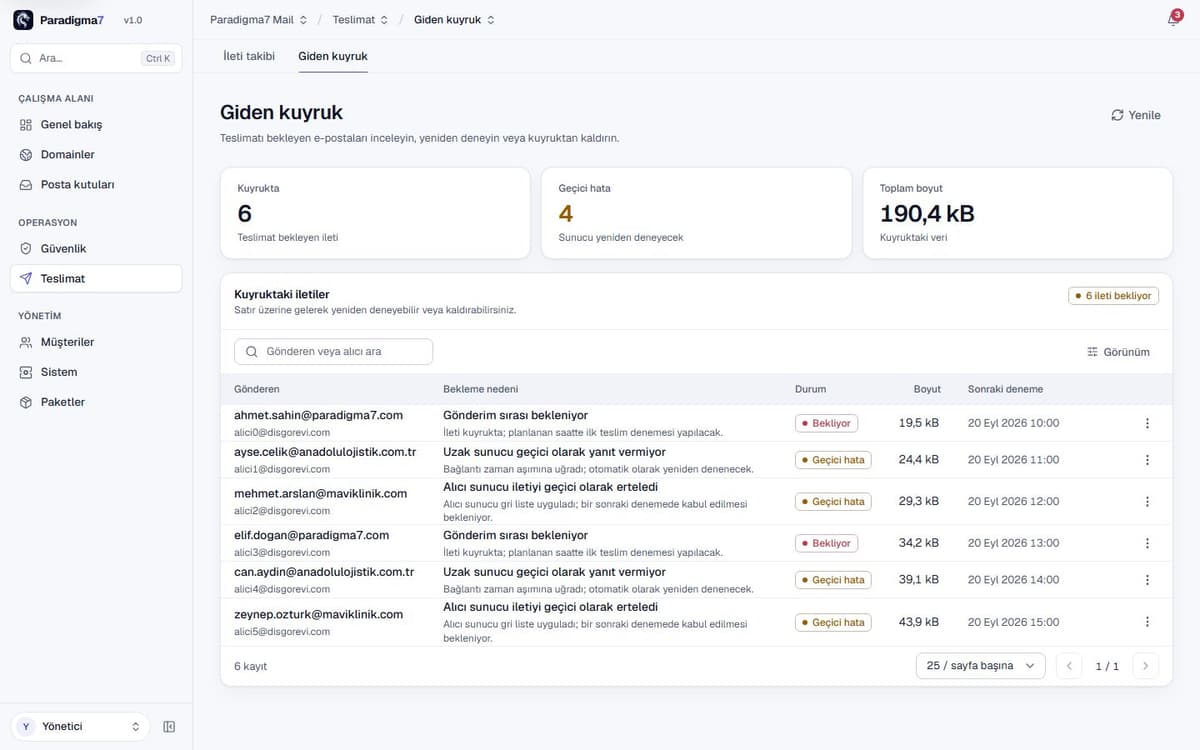
Task: Switch to the İleti takibi tab
Action: (x=249, y=56)
